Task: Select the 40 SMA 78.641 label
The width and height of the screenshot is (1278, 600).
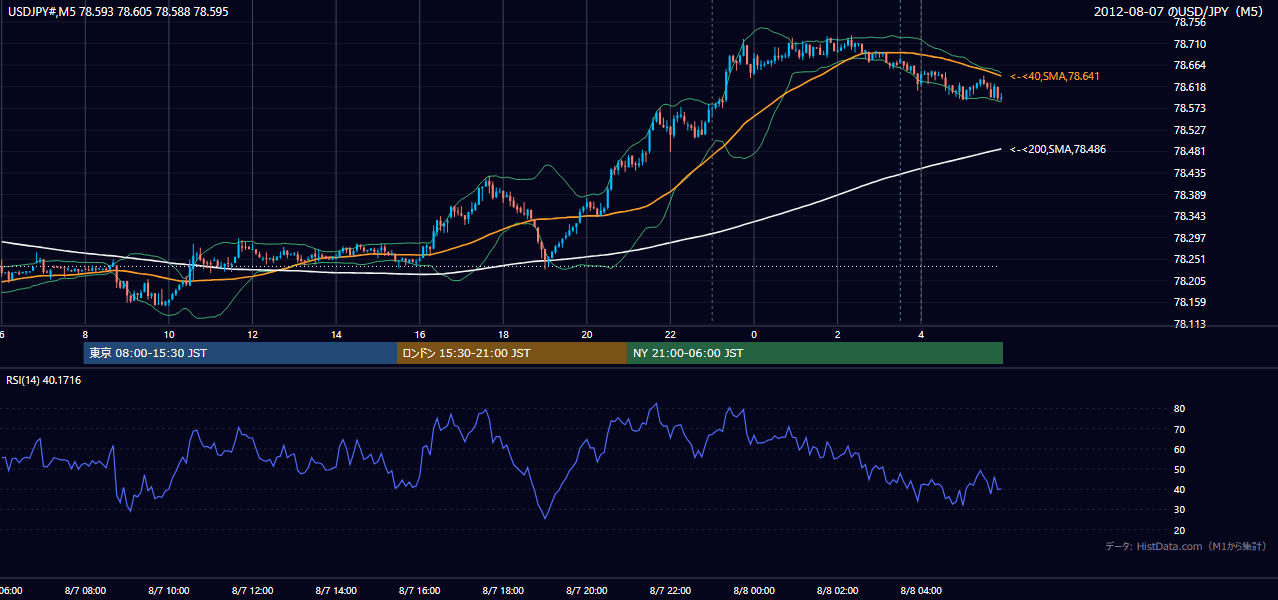Action: coord(1056,76)
